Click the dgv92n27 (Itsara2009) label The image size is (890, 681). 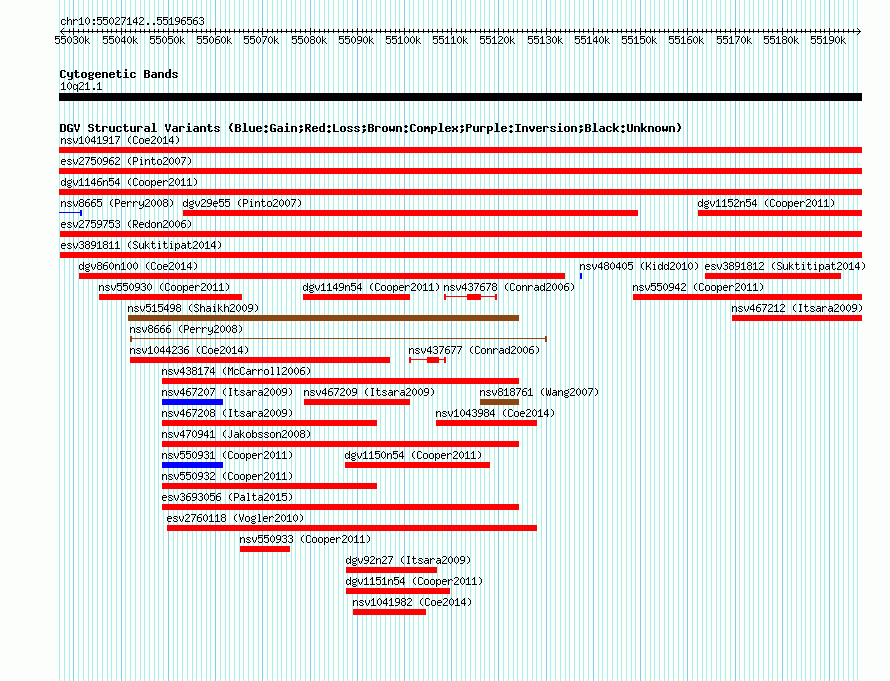tap(408, 560)
